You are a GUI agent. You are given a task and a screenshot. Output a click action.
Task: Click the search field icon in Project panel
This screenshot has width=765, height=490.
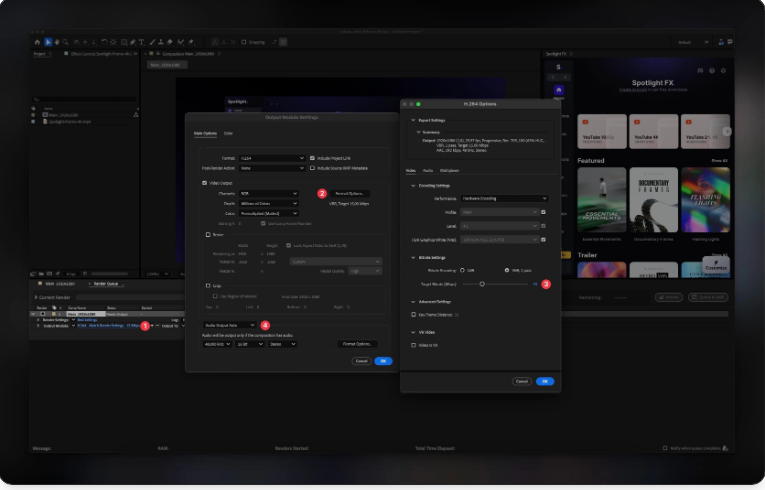[x=36, y=100]
